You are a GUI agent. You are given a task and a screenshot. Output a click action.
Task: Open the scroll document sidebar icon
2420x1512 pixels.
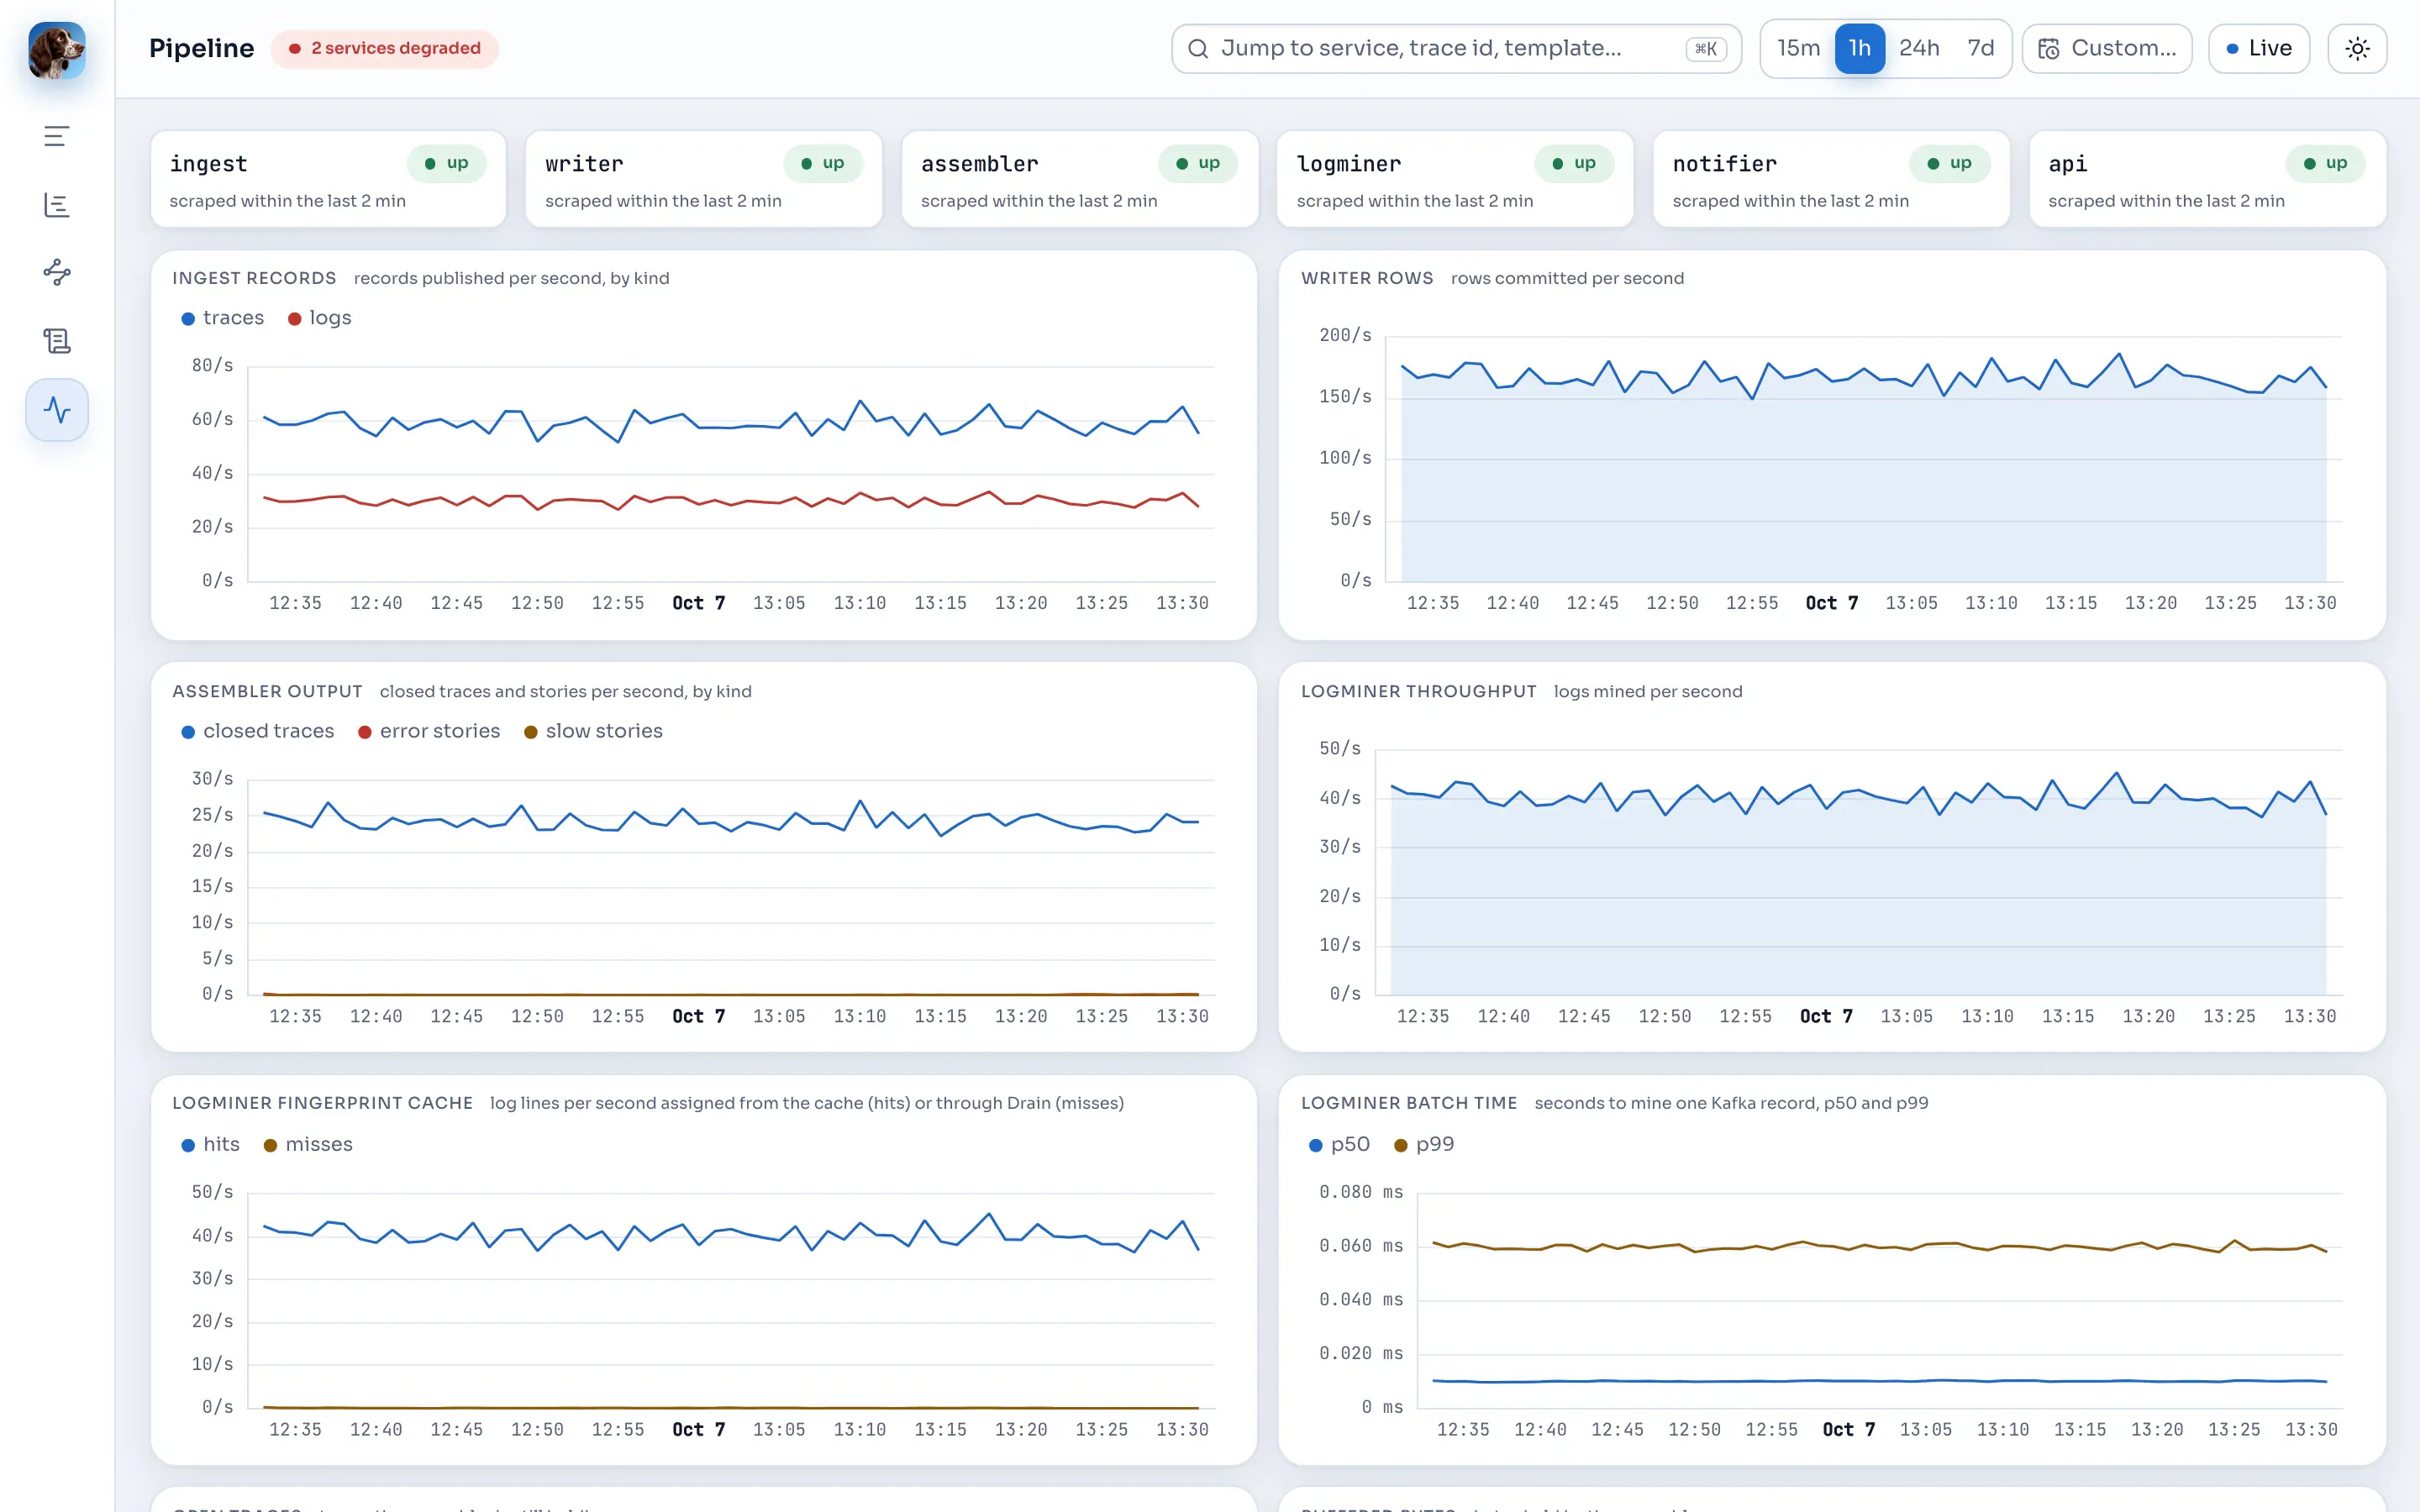57,341
